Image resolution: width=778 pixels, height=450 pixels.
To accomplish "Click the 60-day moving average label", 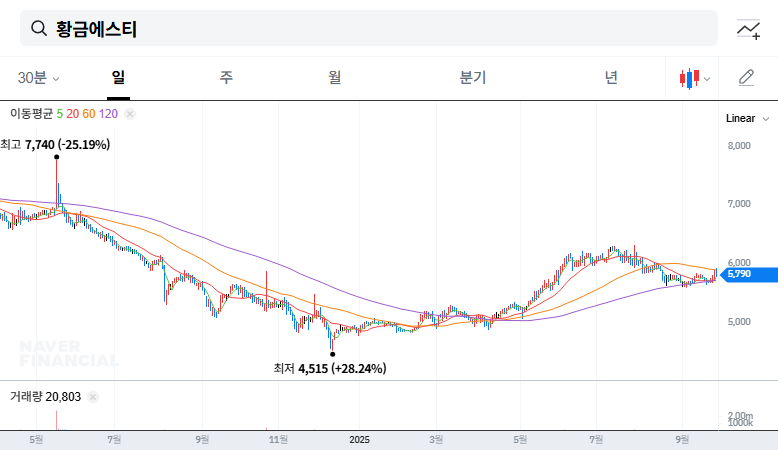I will [x=89, y=114].
